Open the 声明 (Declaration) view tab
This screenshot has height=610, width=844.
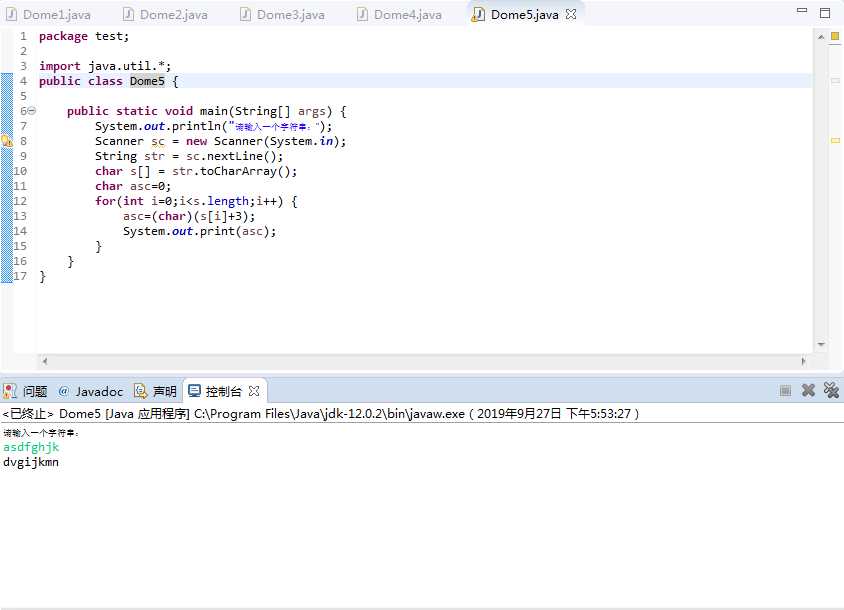(155, 391)
